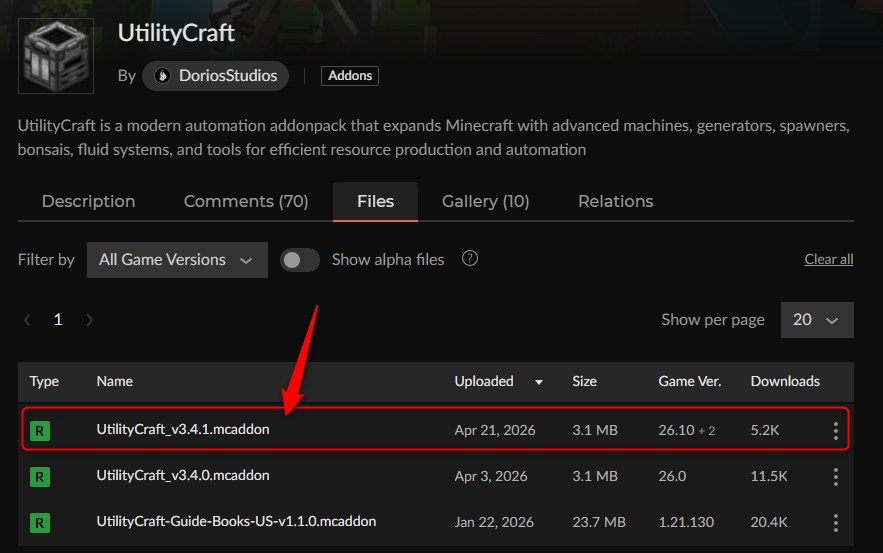Switch to the Gallery (10) tab
This screenshot has width=883, height=553.
point(485,201)
